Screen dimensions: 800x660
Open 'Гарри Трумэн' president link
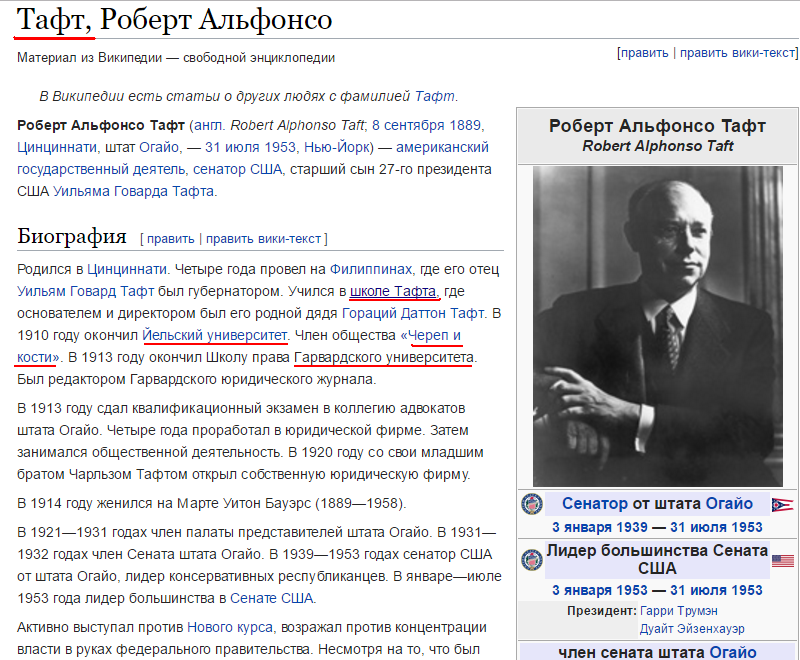(679, 611)
